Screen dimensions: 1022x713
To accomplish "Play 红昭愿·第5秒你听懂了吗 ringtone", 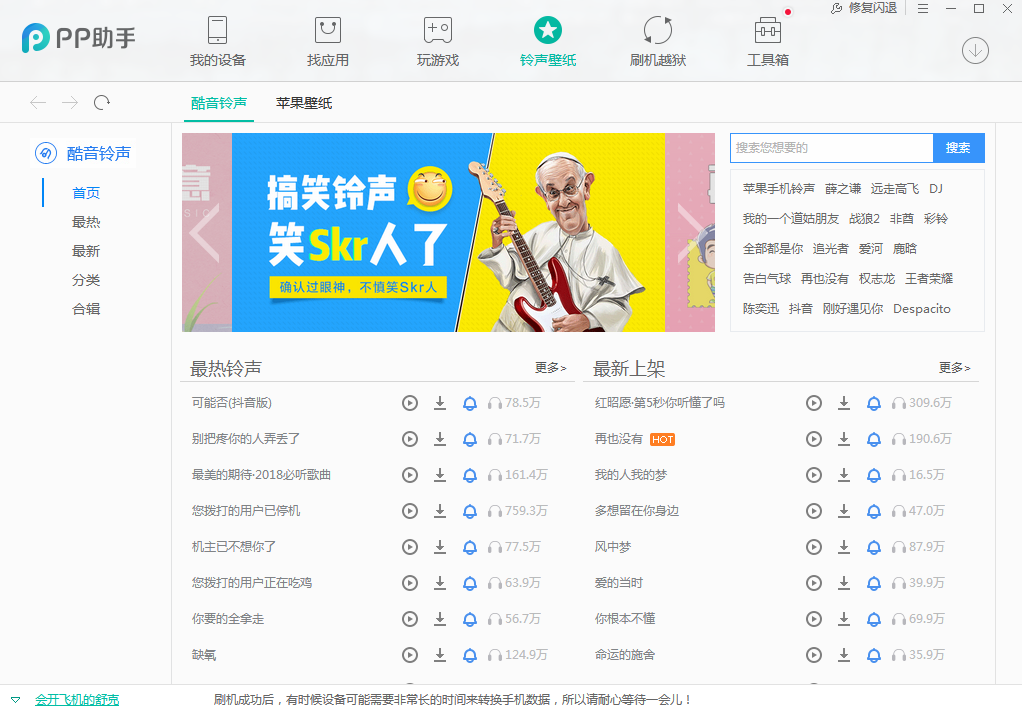I will coord(814,403).
